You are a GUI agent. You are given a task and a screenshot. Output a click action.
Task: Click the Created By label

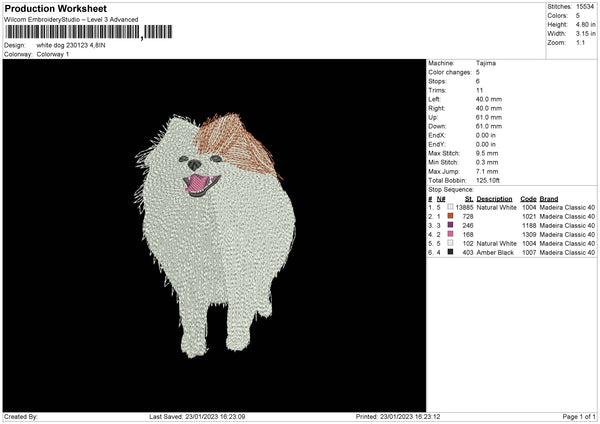click(x=21, y=417)
